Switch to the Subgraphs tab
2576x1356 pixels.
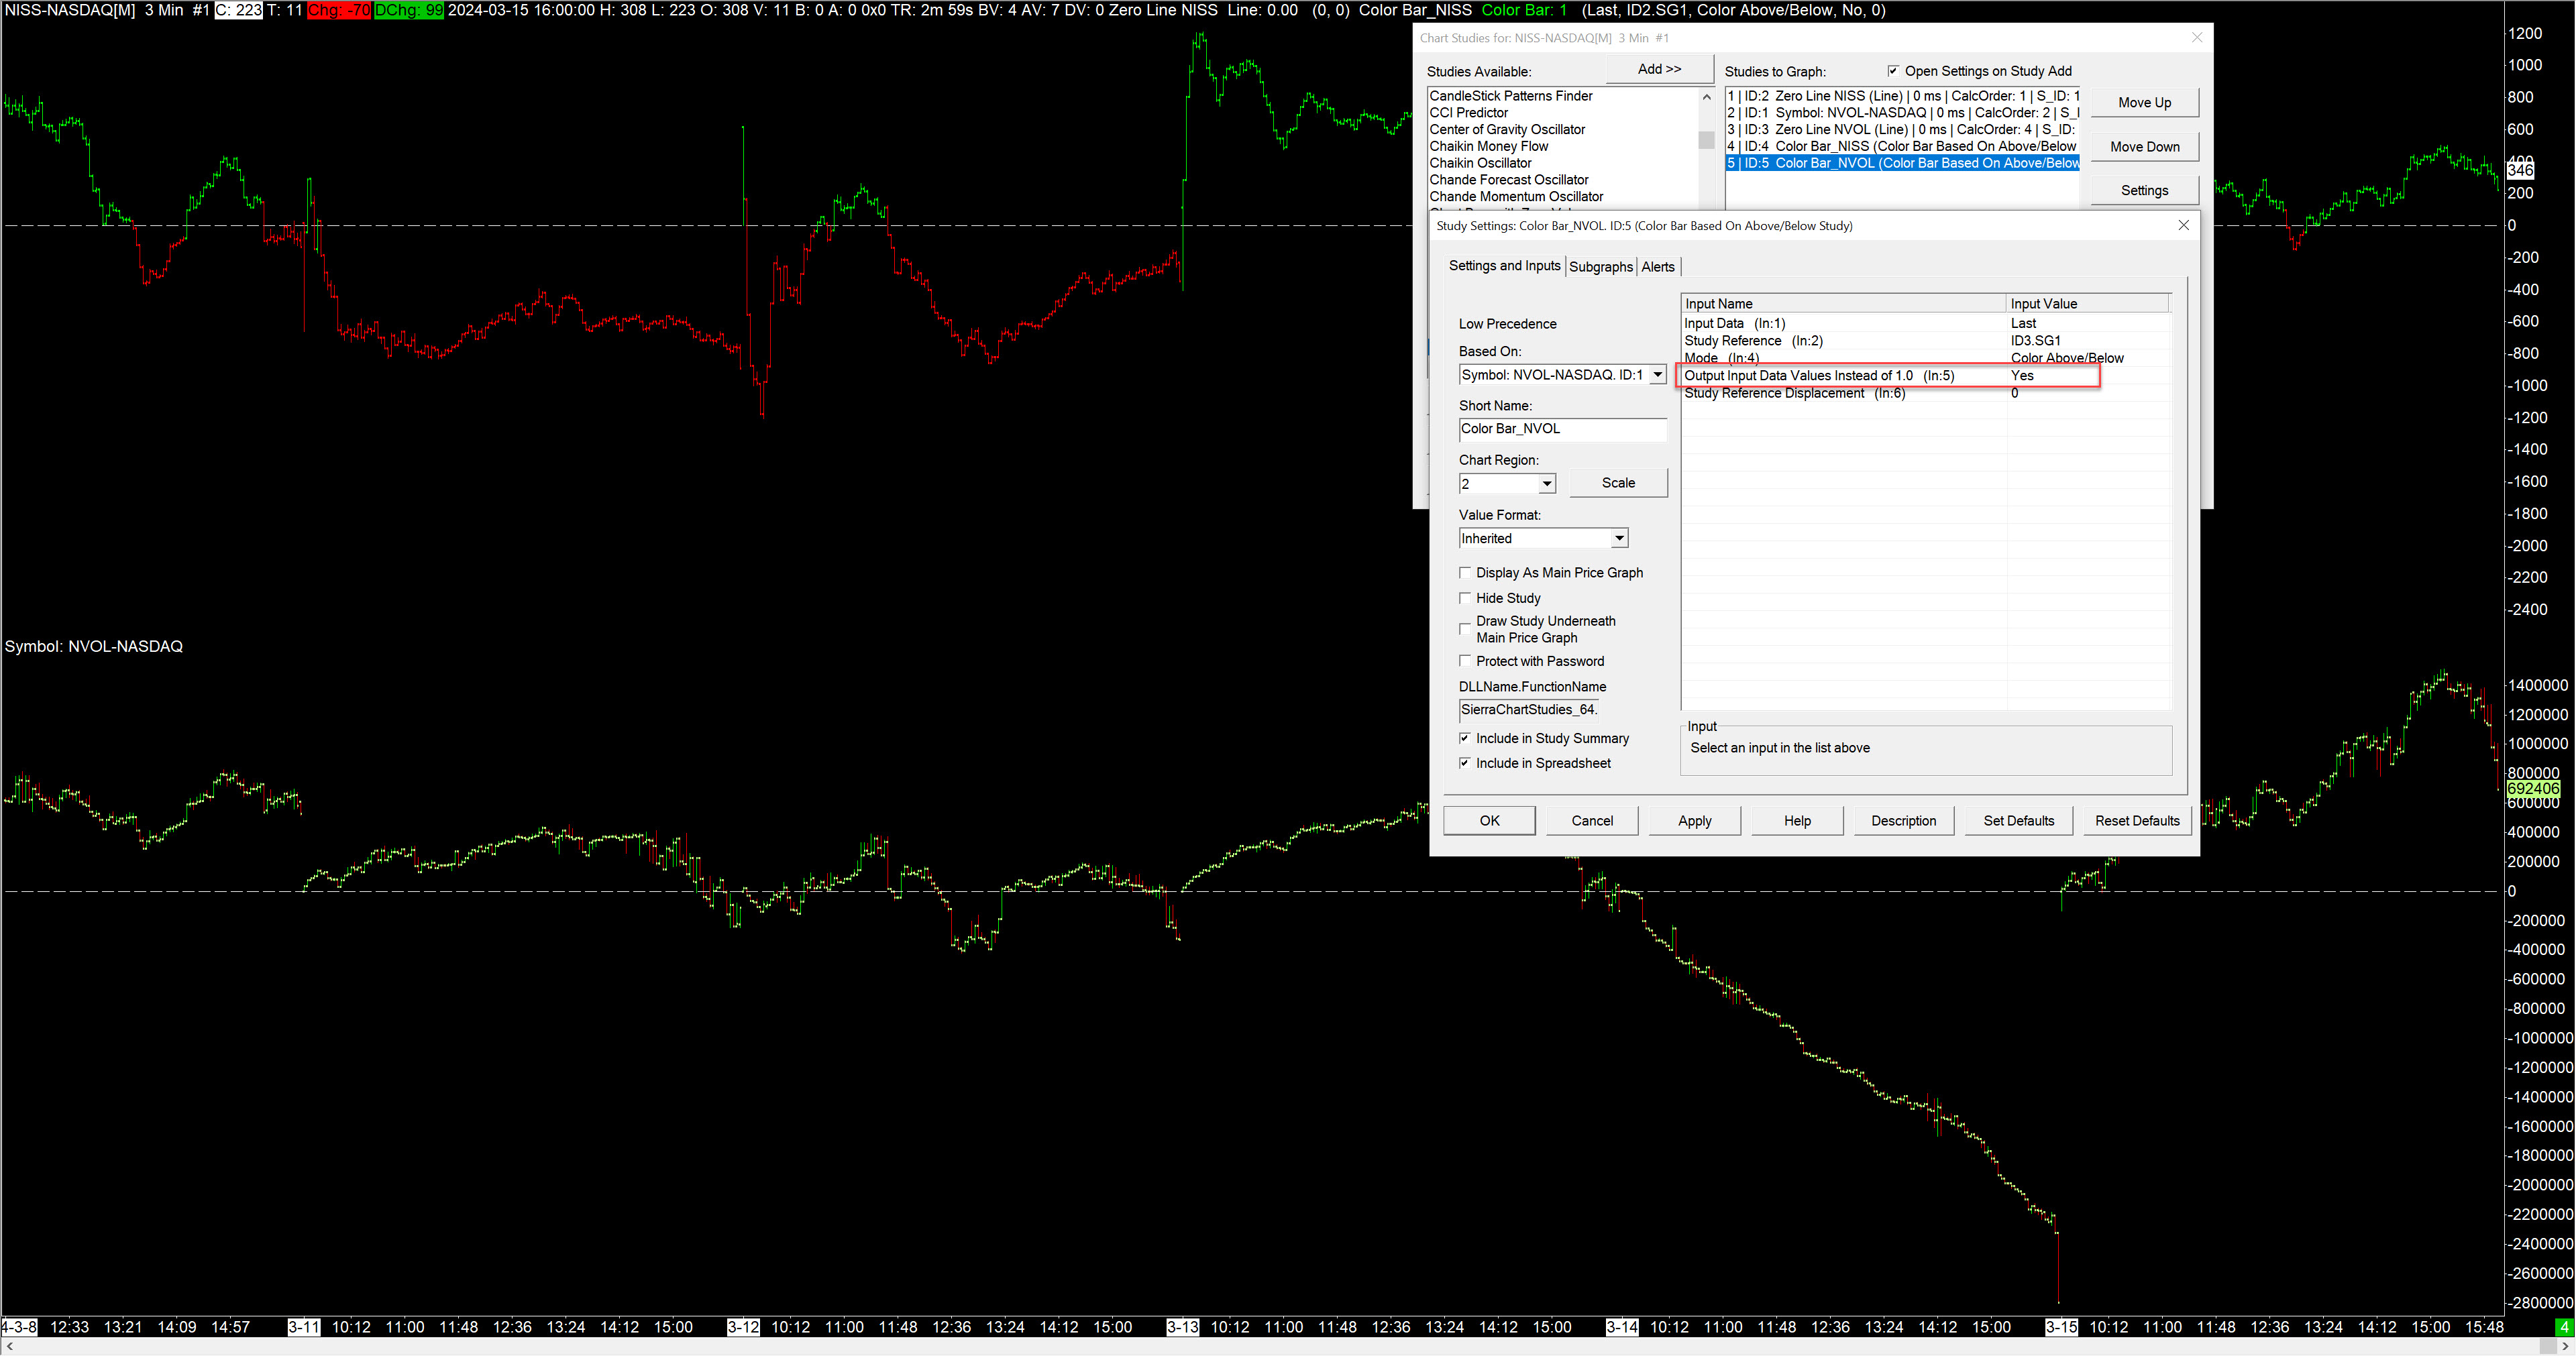click(x=1600, y=267)
